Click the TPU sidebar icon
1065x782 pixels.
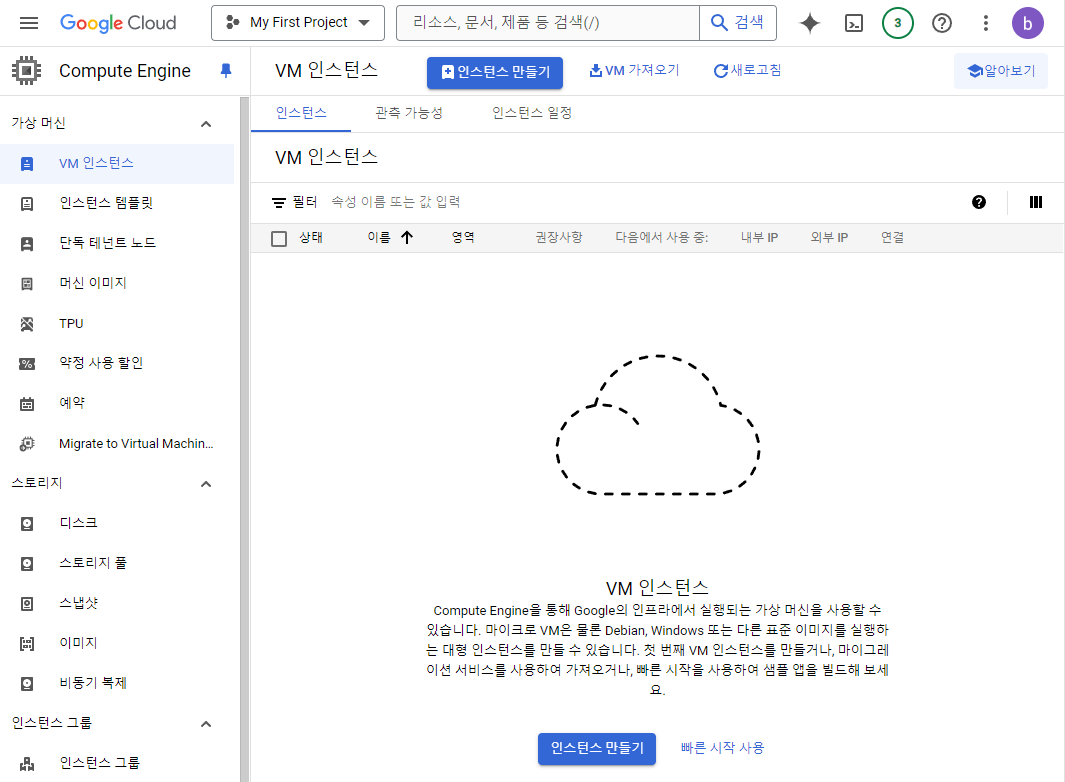tap(26, 324)
